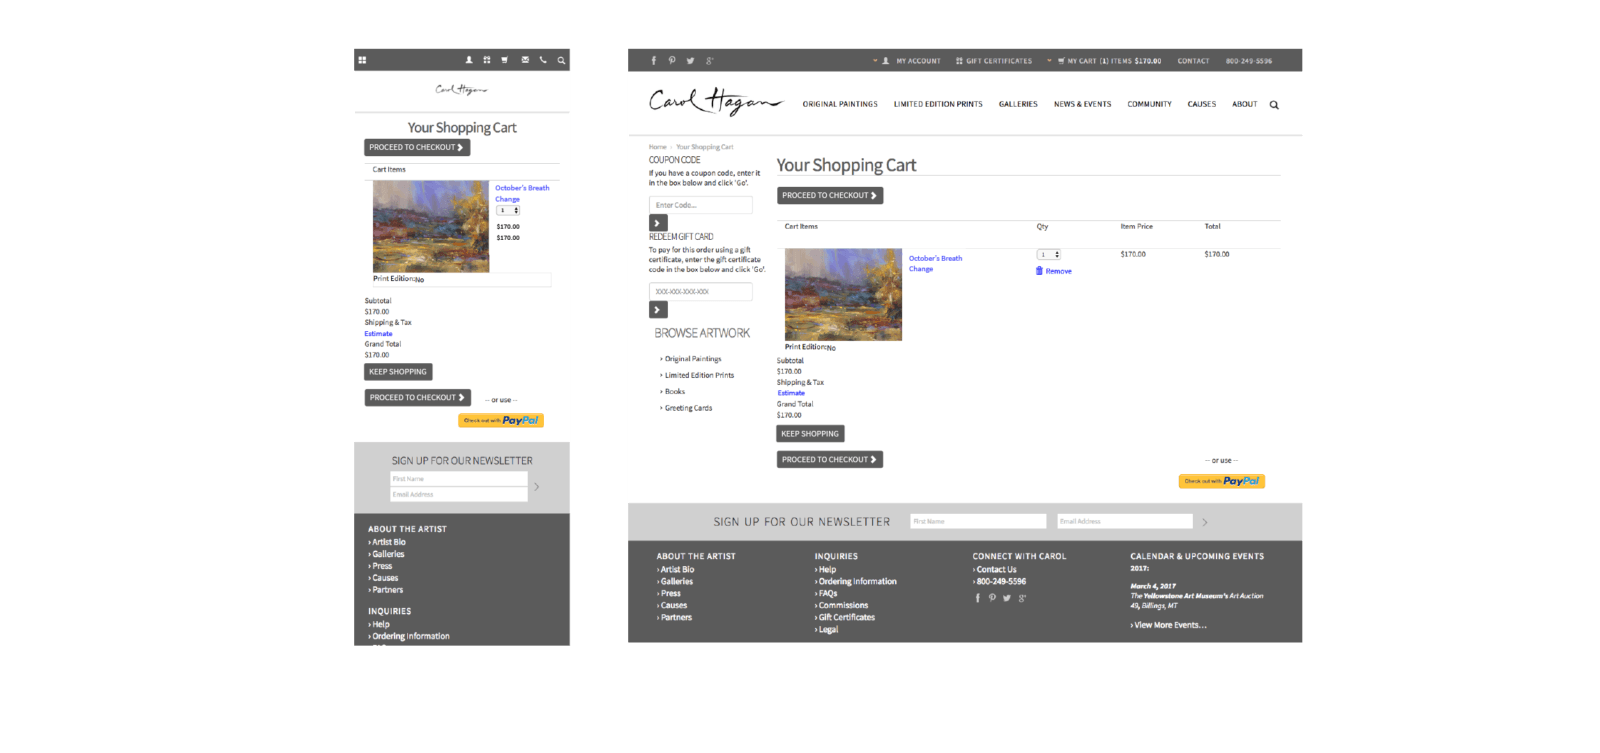Viewport: 1600px width, 753px height.
Task: Click Keep Shopping in the desktop cart
Action: coord(810,434)
